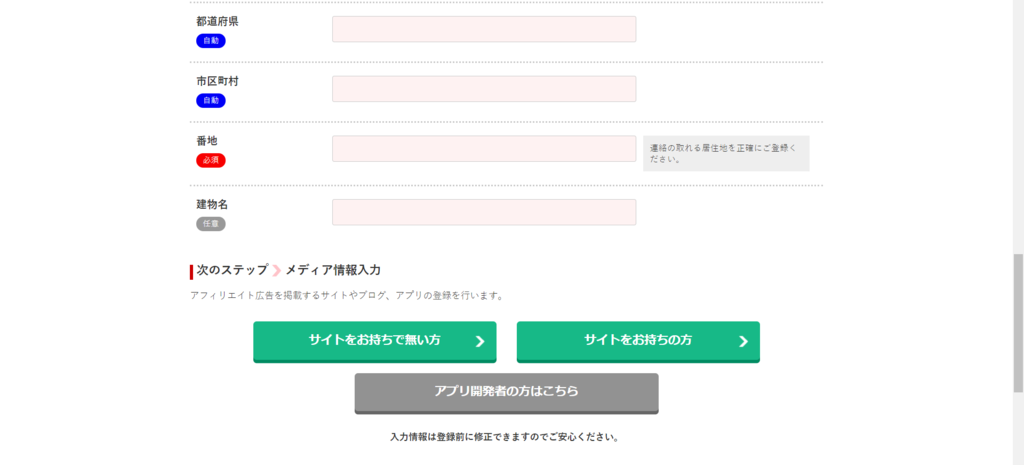Click the アフィリエイト広告を掲載する description line
1024x465 pixels.
pos(347,296)
